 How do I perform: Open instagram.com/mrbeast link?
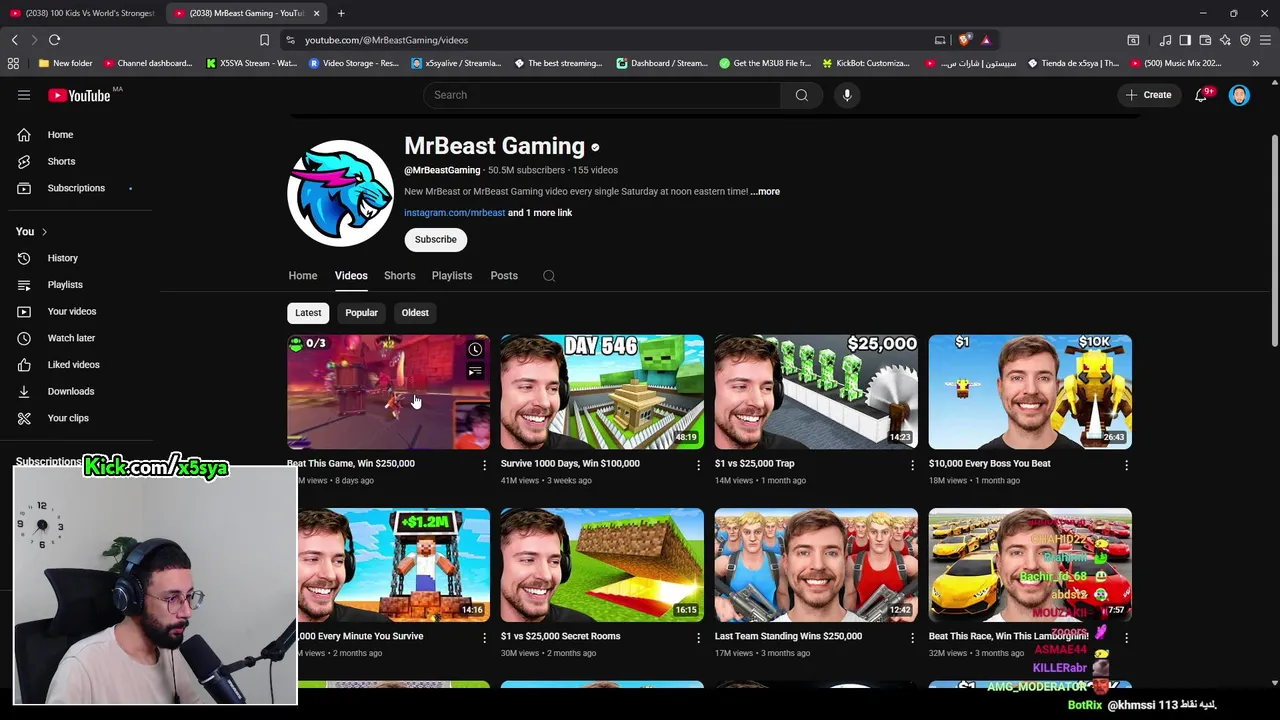point(454,213)
